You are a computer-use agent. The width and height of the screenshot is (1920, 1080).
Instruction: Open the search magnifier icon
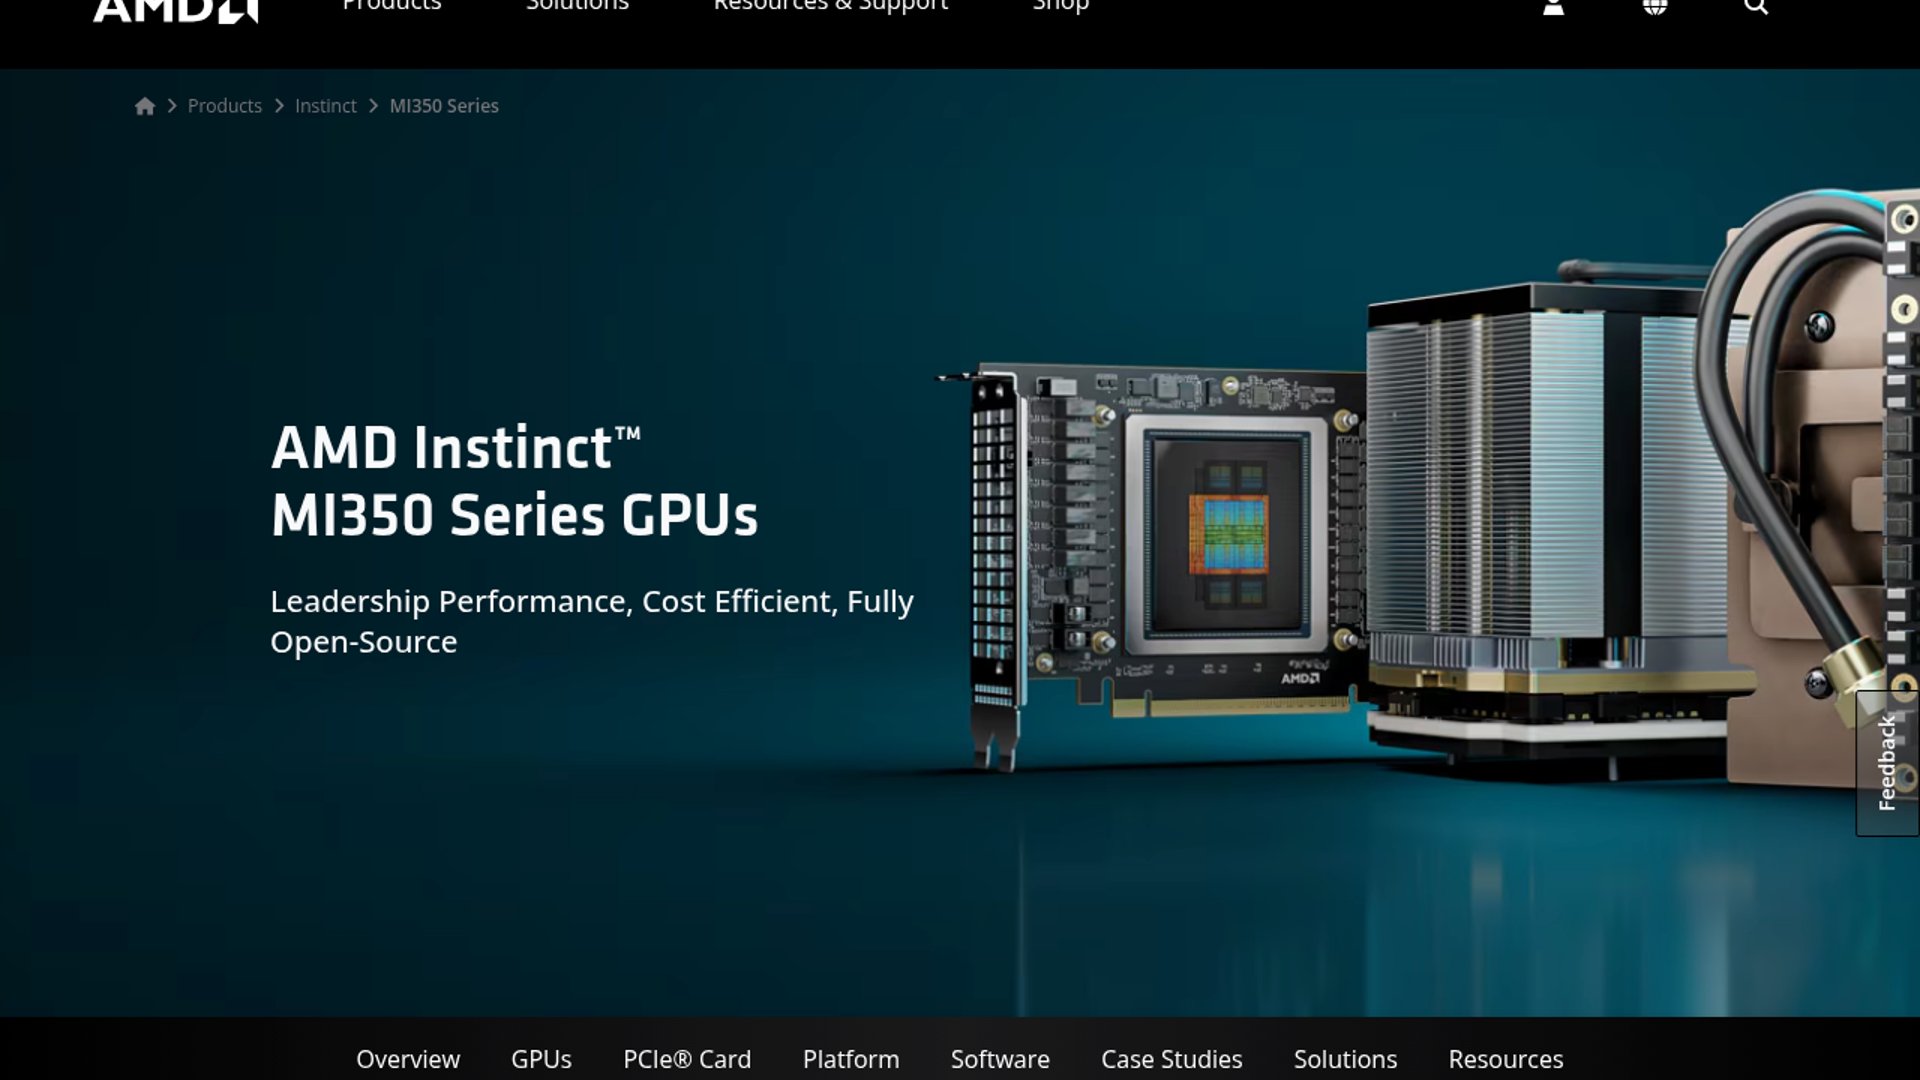tap(1756, 7)
